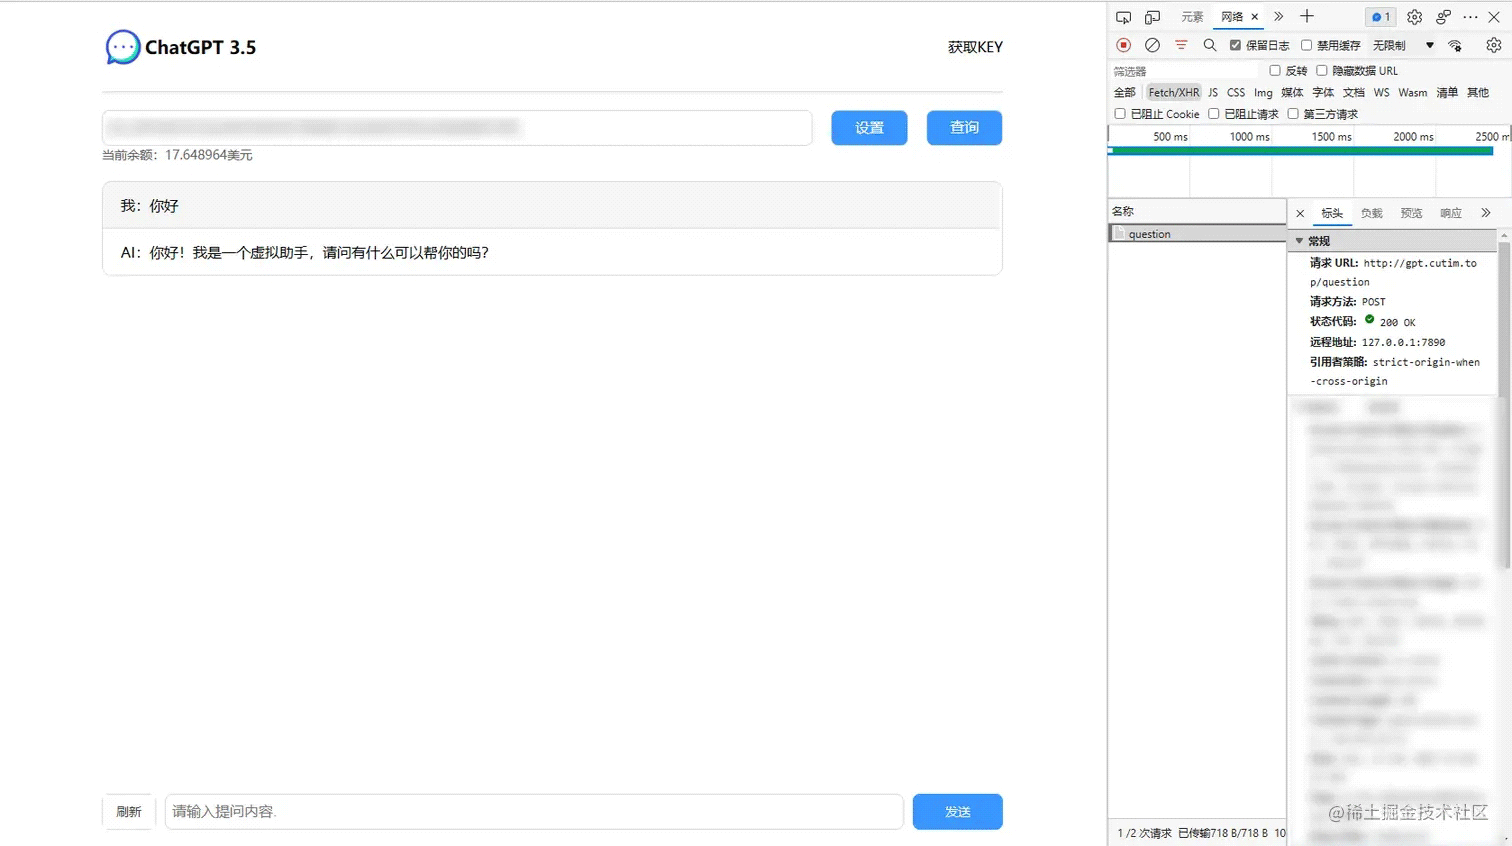Viewport: 1512px width, 846px height.
Task: Click the 发送 send button
Action: tap(957, 812)
